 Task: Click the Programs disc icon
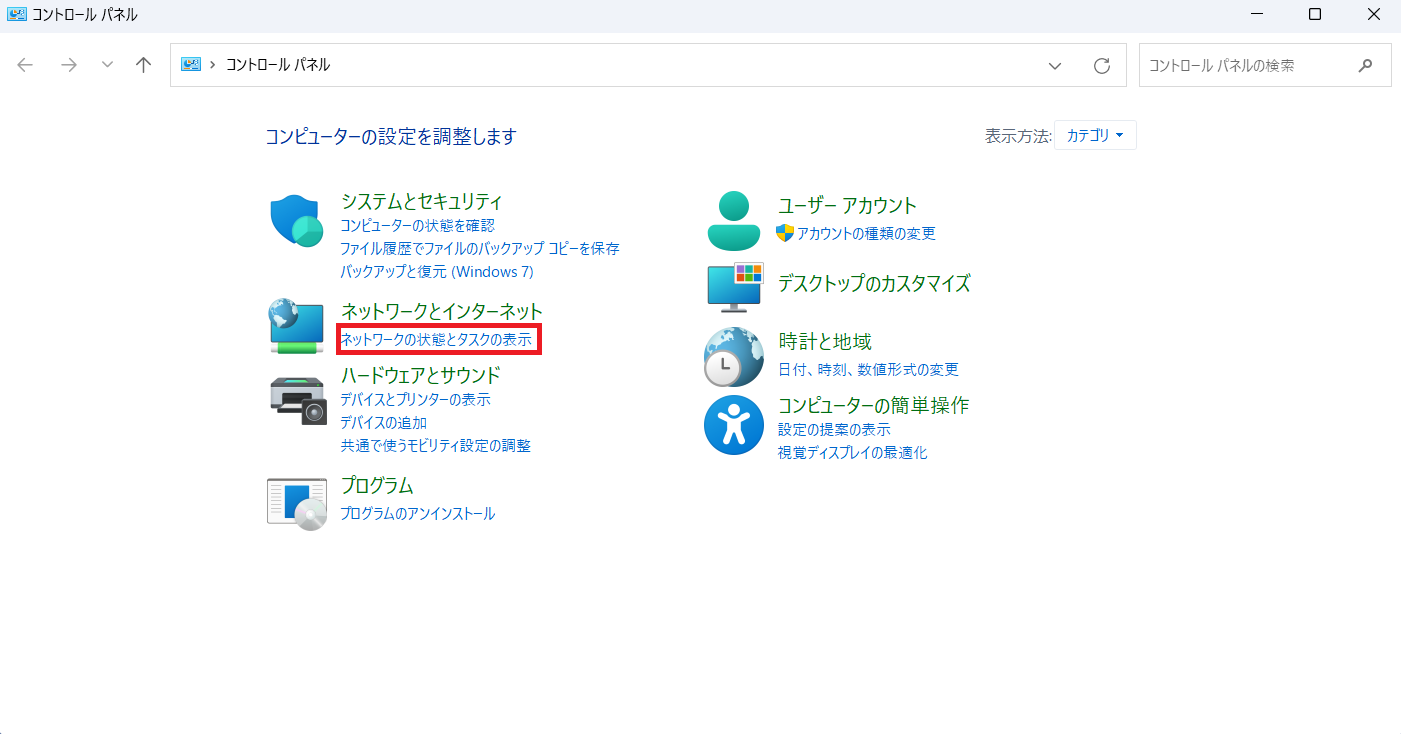click(x=297, y=504)
